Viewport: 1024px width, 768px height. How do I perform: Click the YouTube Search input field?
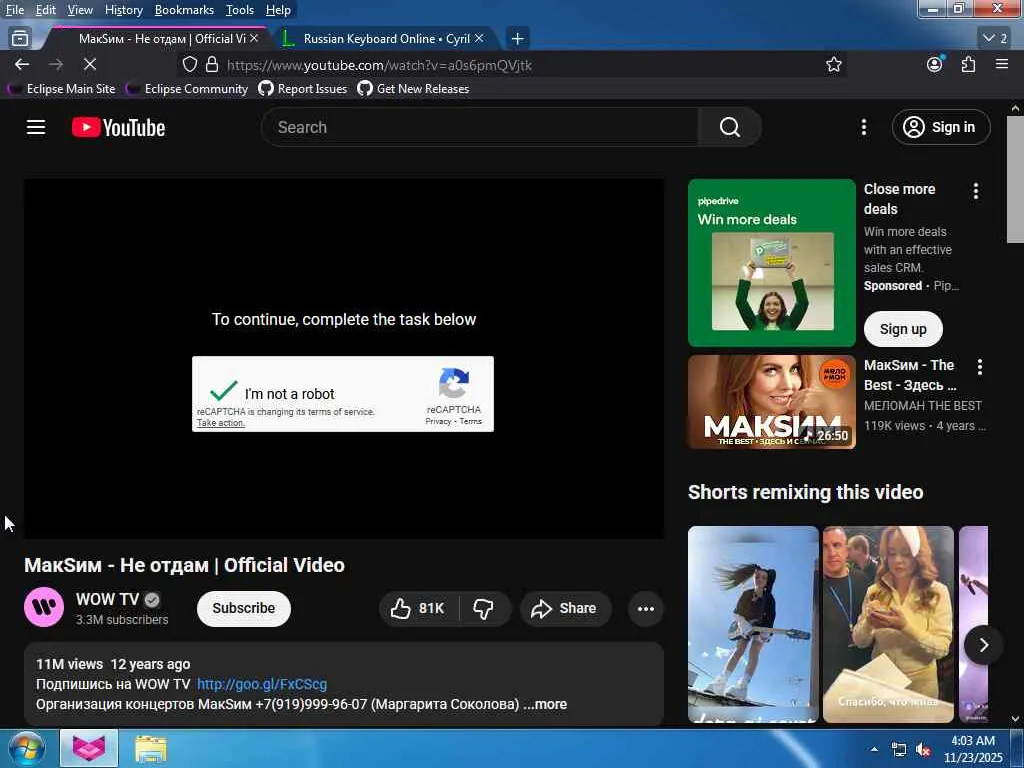pos(480,127)
